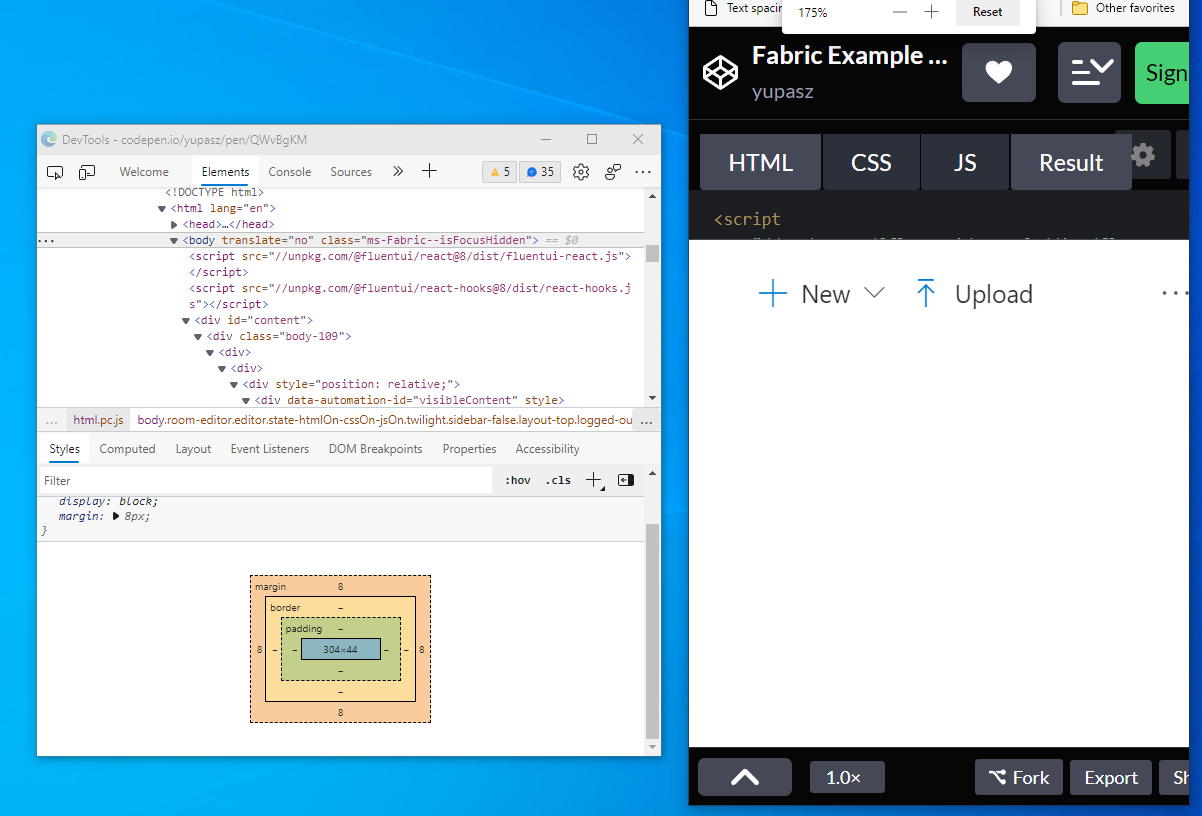Reset the 175% text zoom

(x=987, y=11)
